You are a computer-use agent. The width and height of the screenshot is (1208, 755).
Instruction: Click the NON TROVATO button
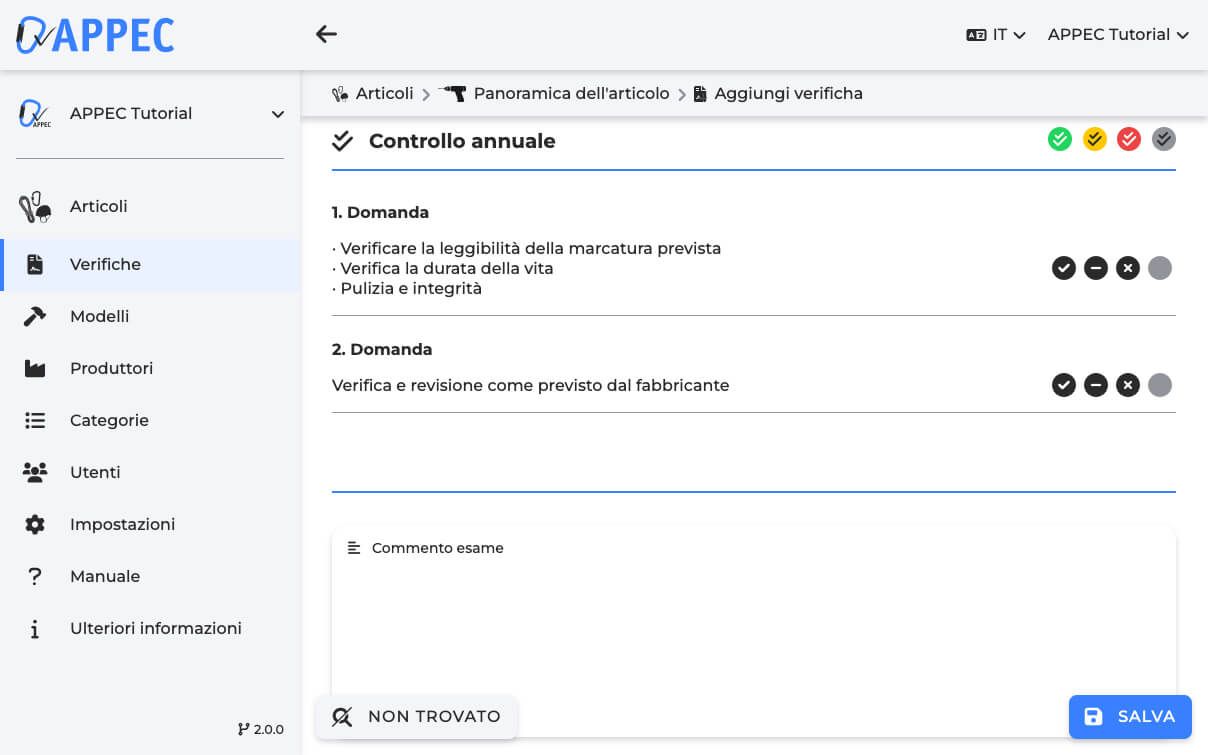point(416,716)
